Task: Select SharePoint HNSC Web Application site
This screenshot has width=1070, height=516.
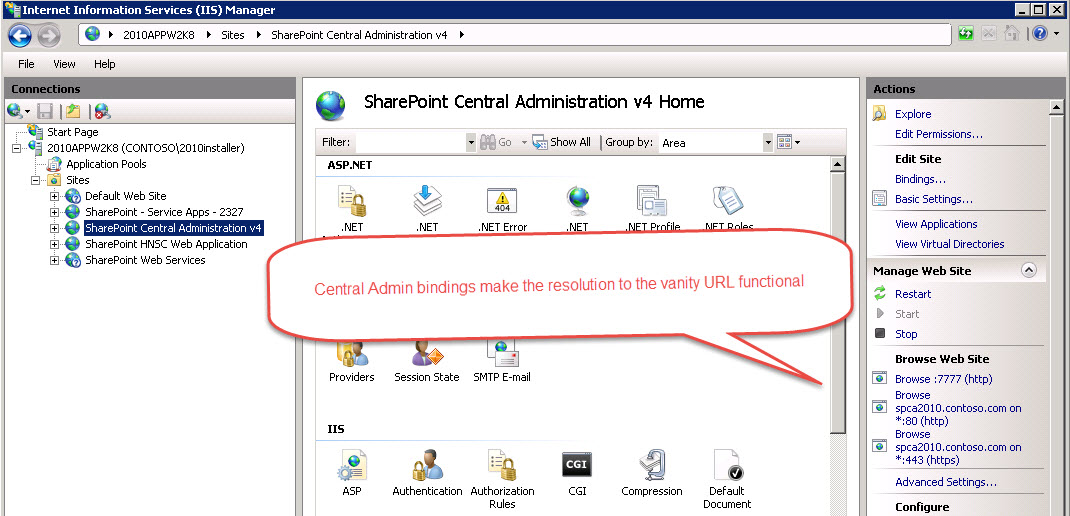Action: (166, 244)
